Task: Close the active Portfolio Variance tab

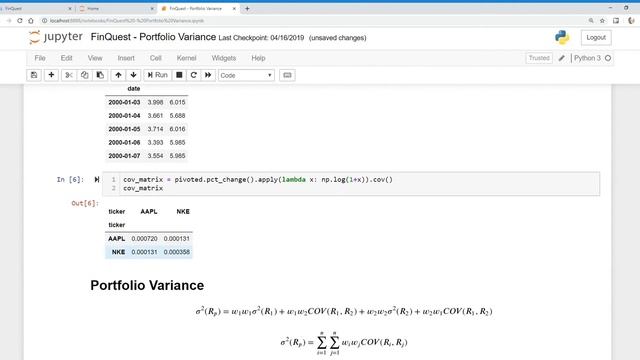Action: pos(234,9)
